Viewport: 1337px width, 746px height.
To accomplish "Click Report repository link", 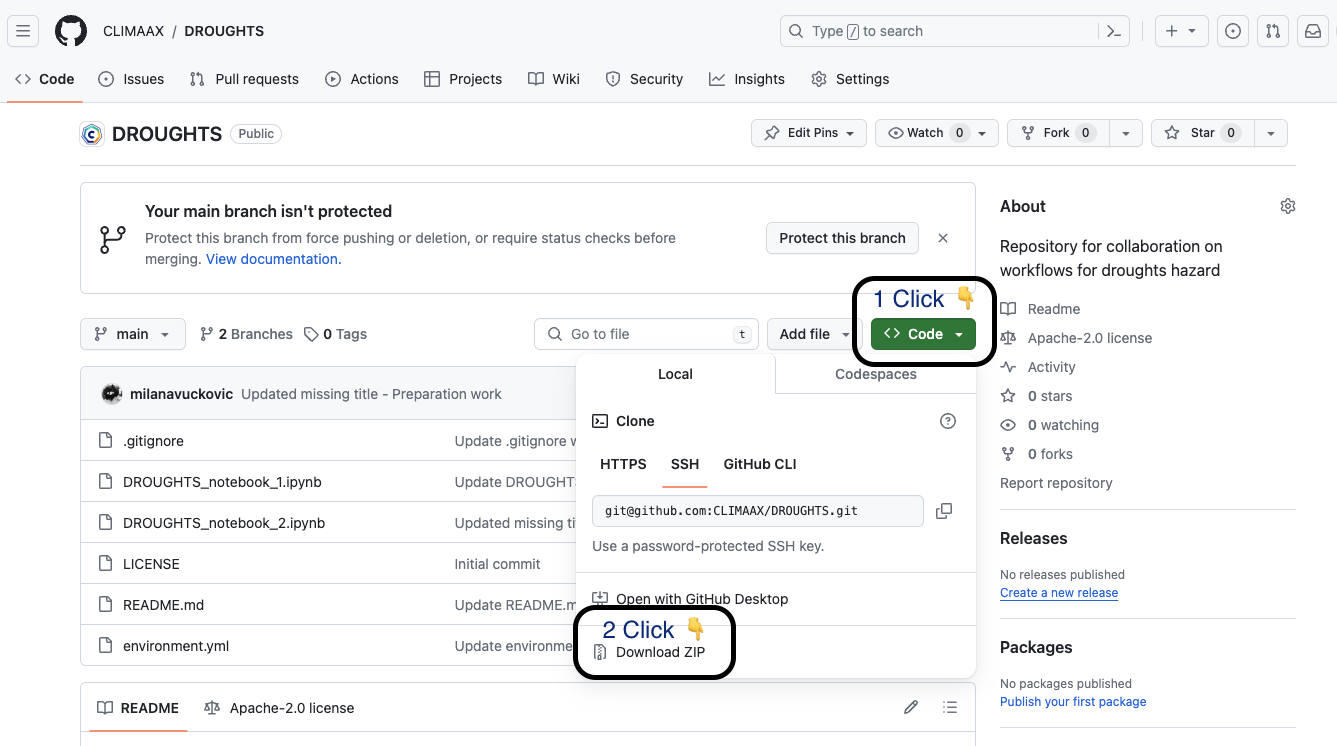I will [1056, 483].
